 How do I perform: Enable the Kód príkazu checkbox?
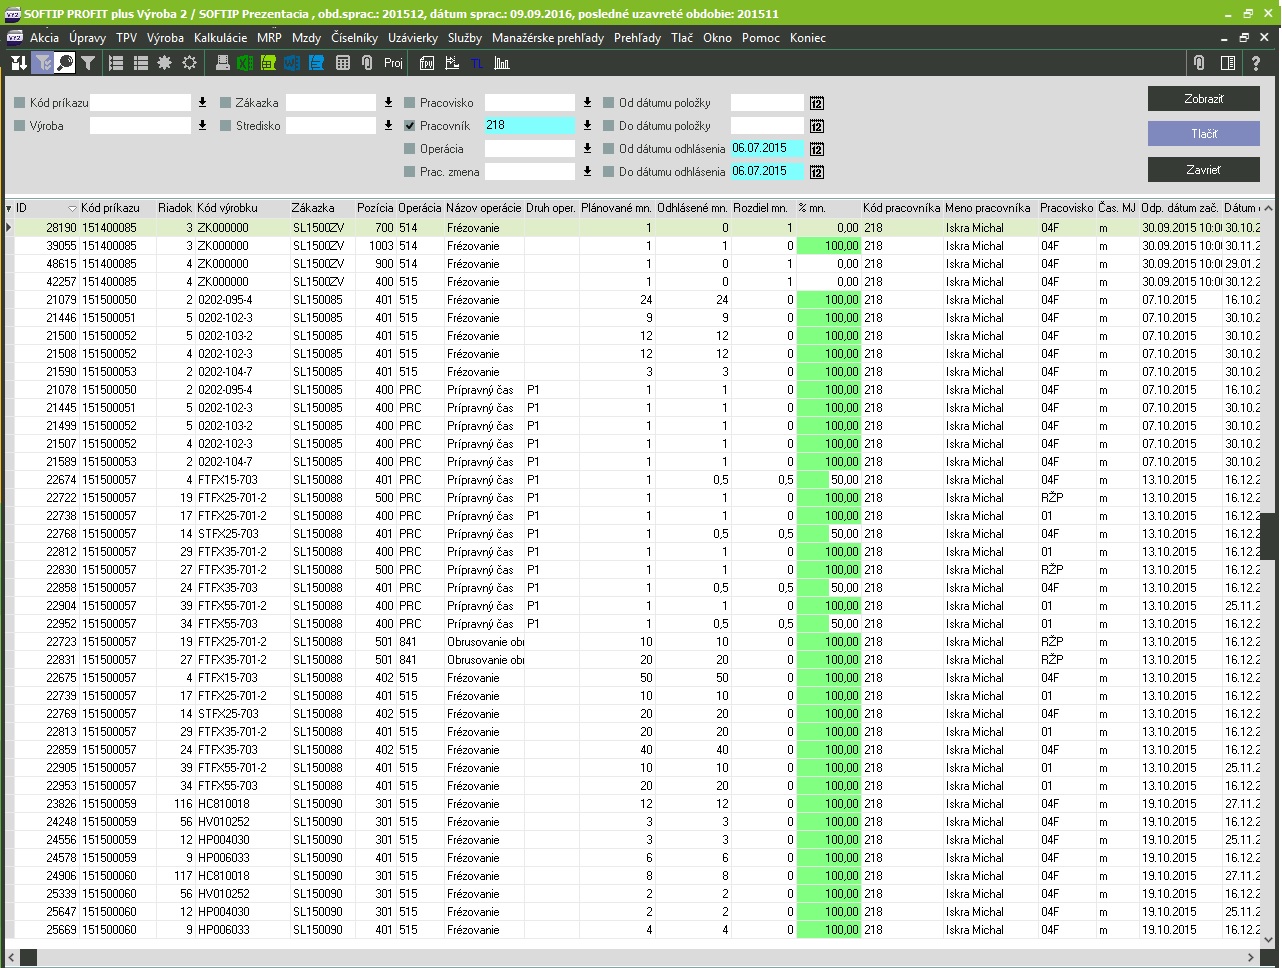coord(20,103)
